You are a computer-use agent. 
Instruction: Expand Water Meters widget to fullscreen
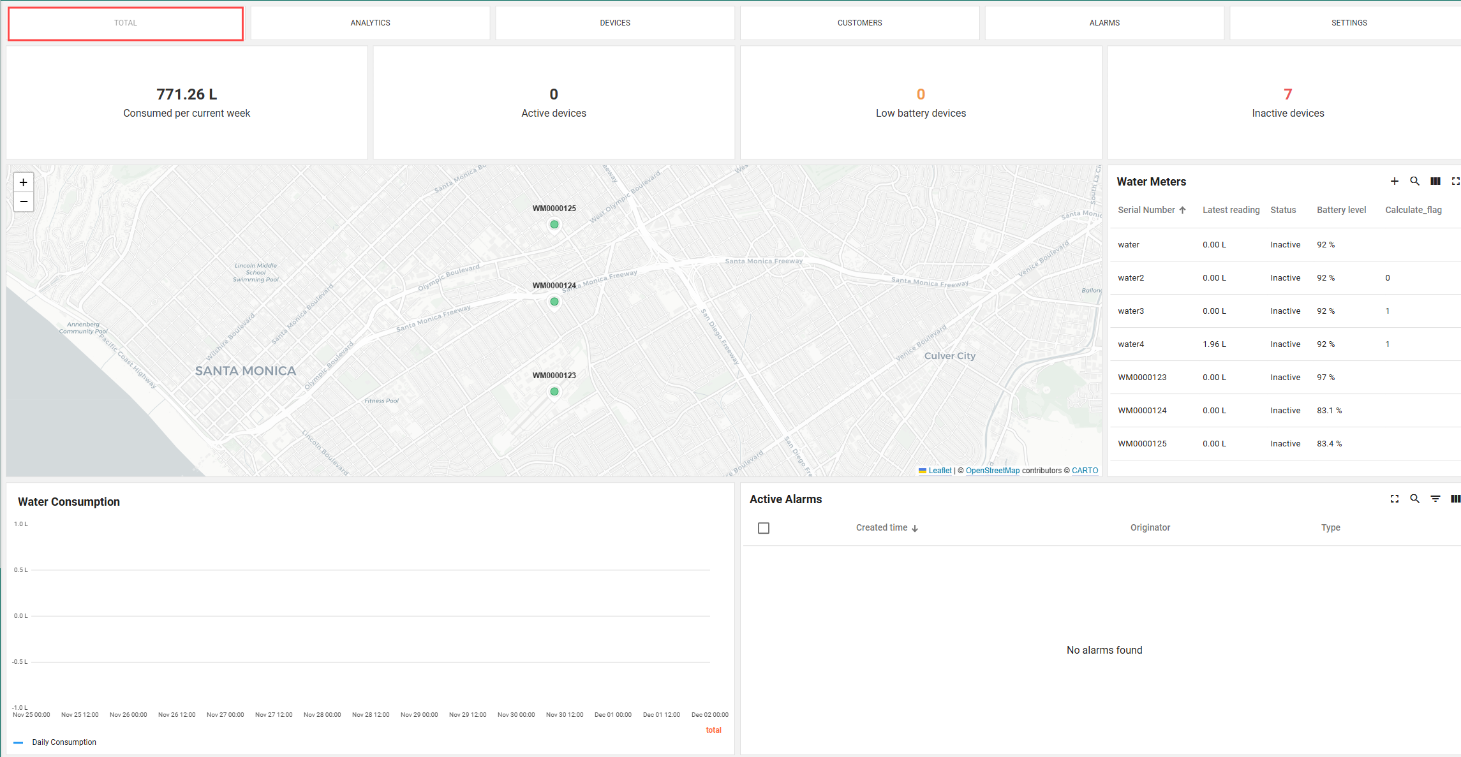(x=1456, y=181)
